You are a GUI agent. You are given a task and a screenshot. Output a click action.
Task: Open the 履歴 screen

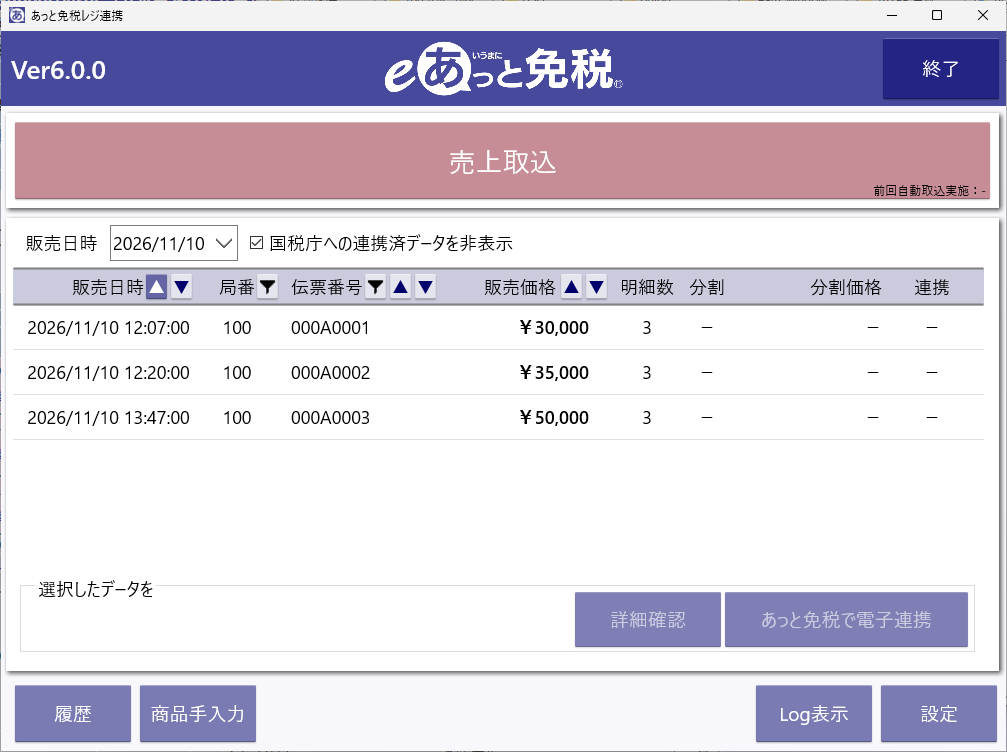click(x=73, y=713)
